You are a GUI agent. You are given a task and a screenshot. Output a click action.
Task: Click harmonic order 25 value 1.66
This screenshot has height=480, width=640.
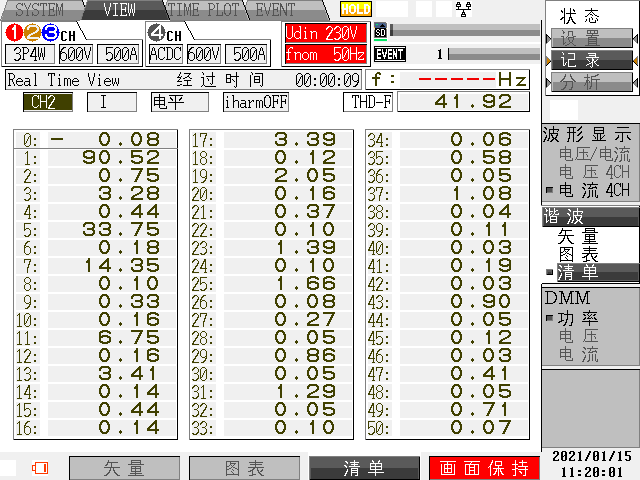(304, 284)
